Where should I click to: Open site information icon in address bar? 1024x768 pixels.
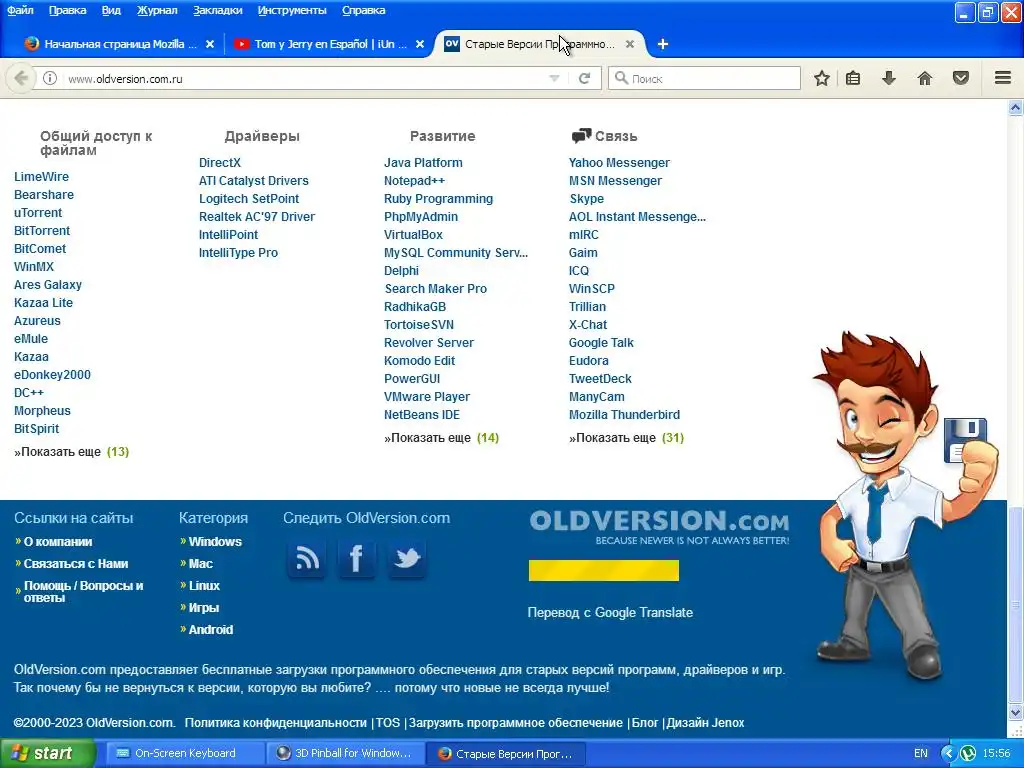(x=50, y=78)
